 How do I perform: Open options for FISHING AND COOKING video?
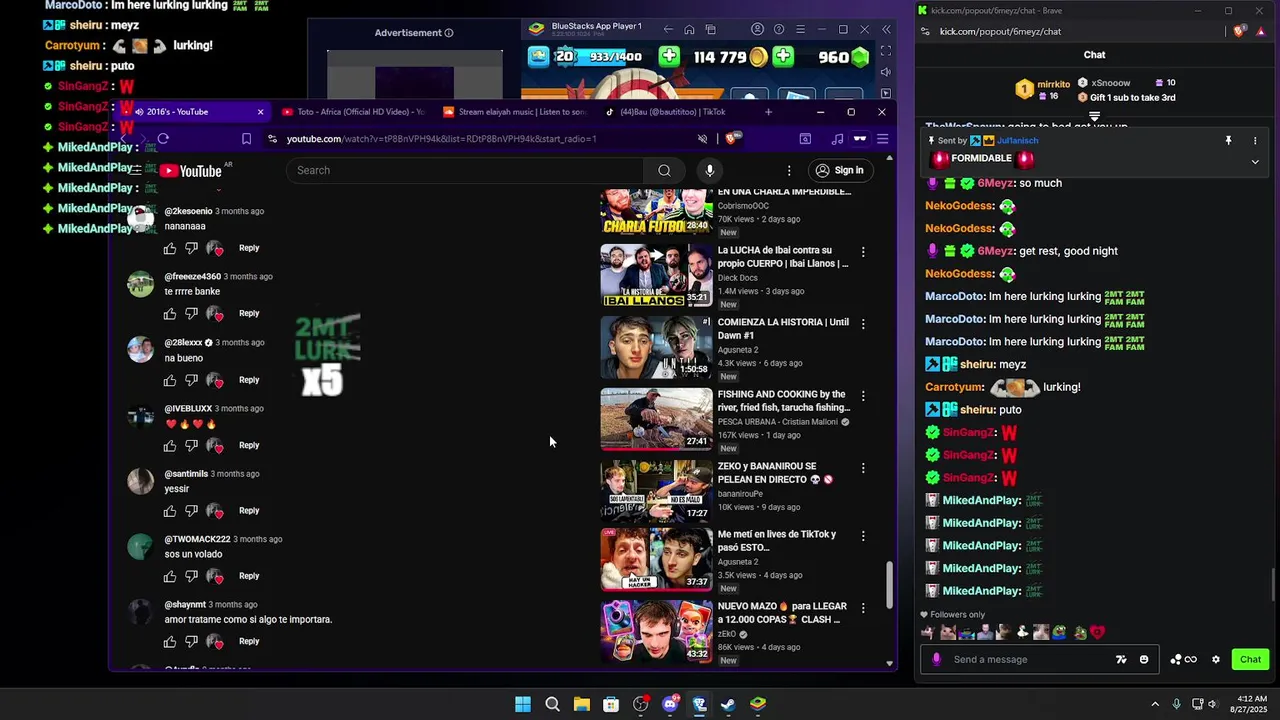coord(863,396)
